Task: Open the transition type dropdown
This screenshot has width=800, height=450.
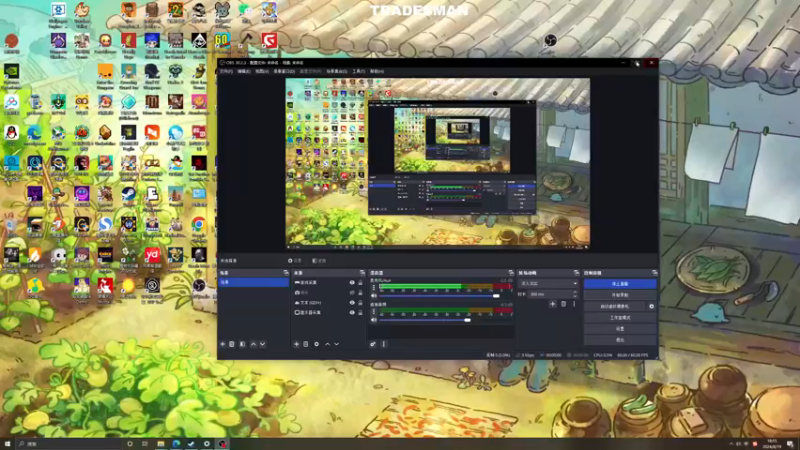Action: tap(548, 283)
